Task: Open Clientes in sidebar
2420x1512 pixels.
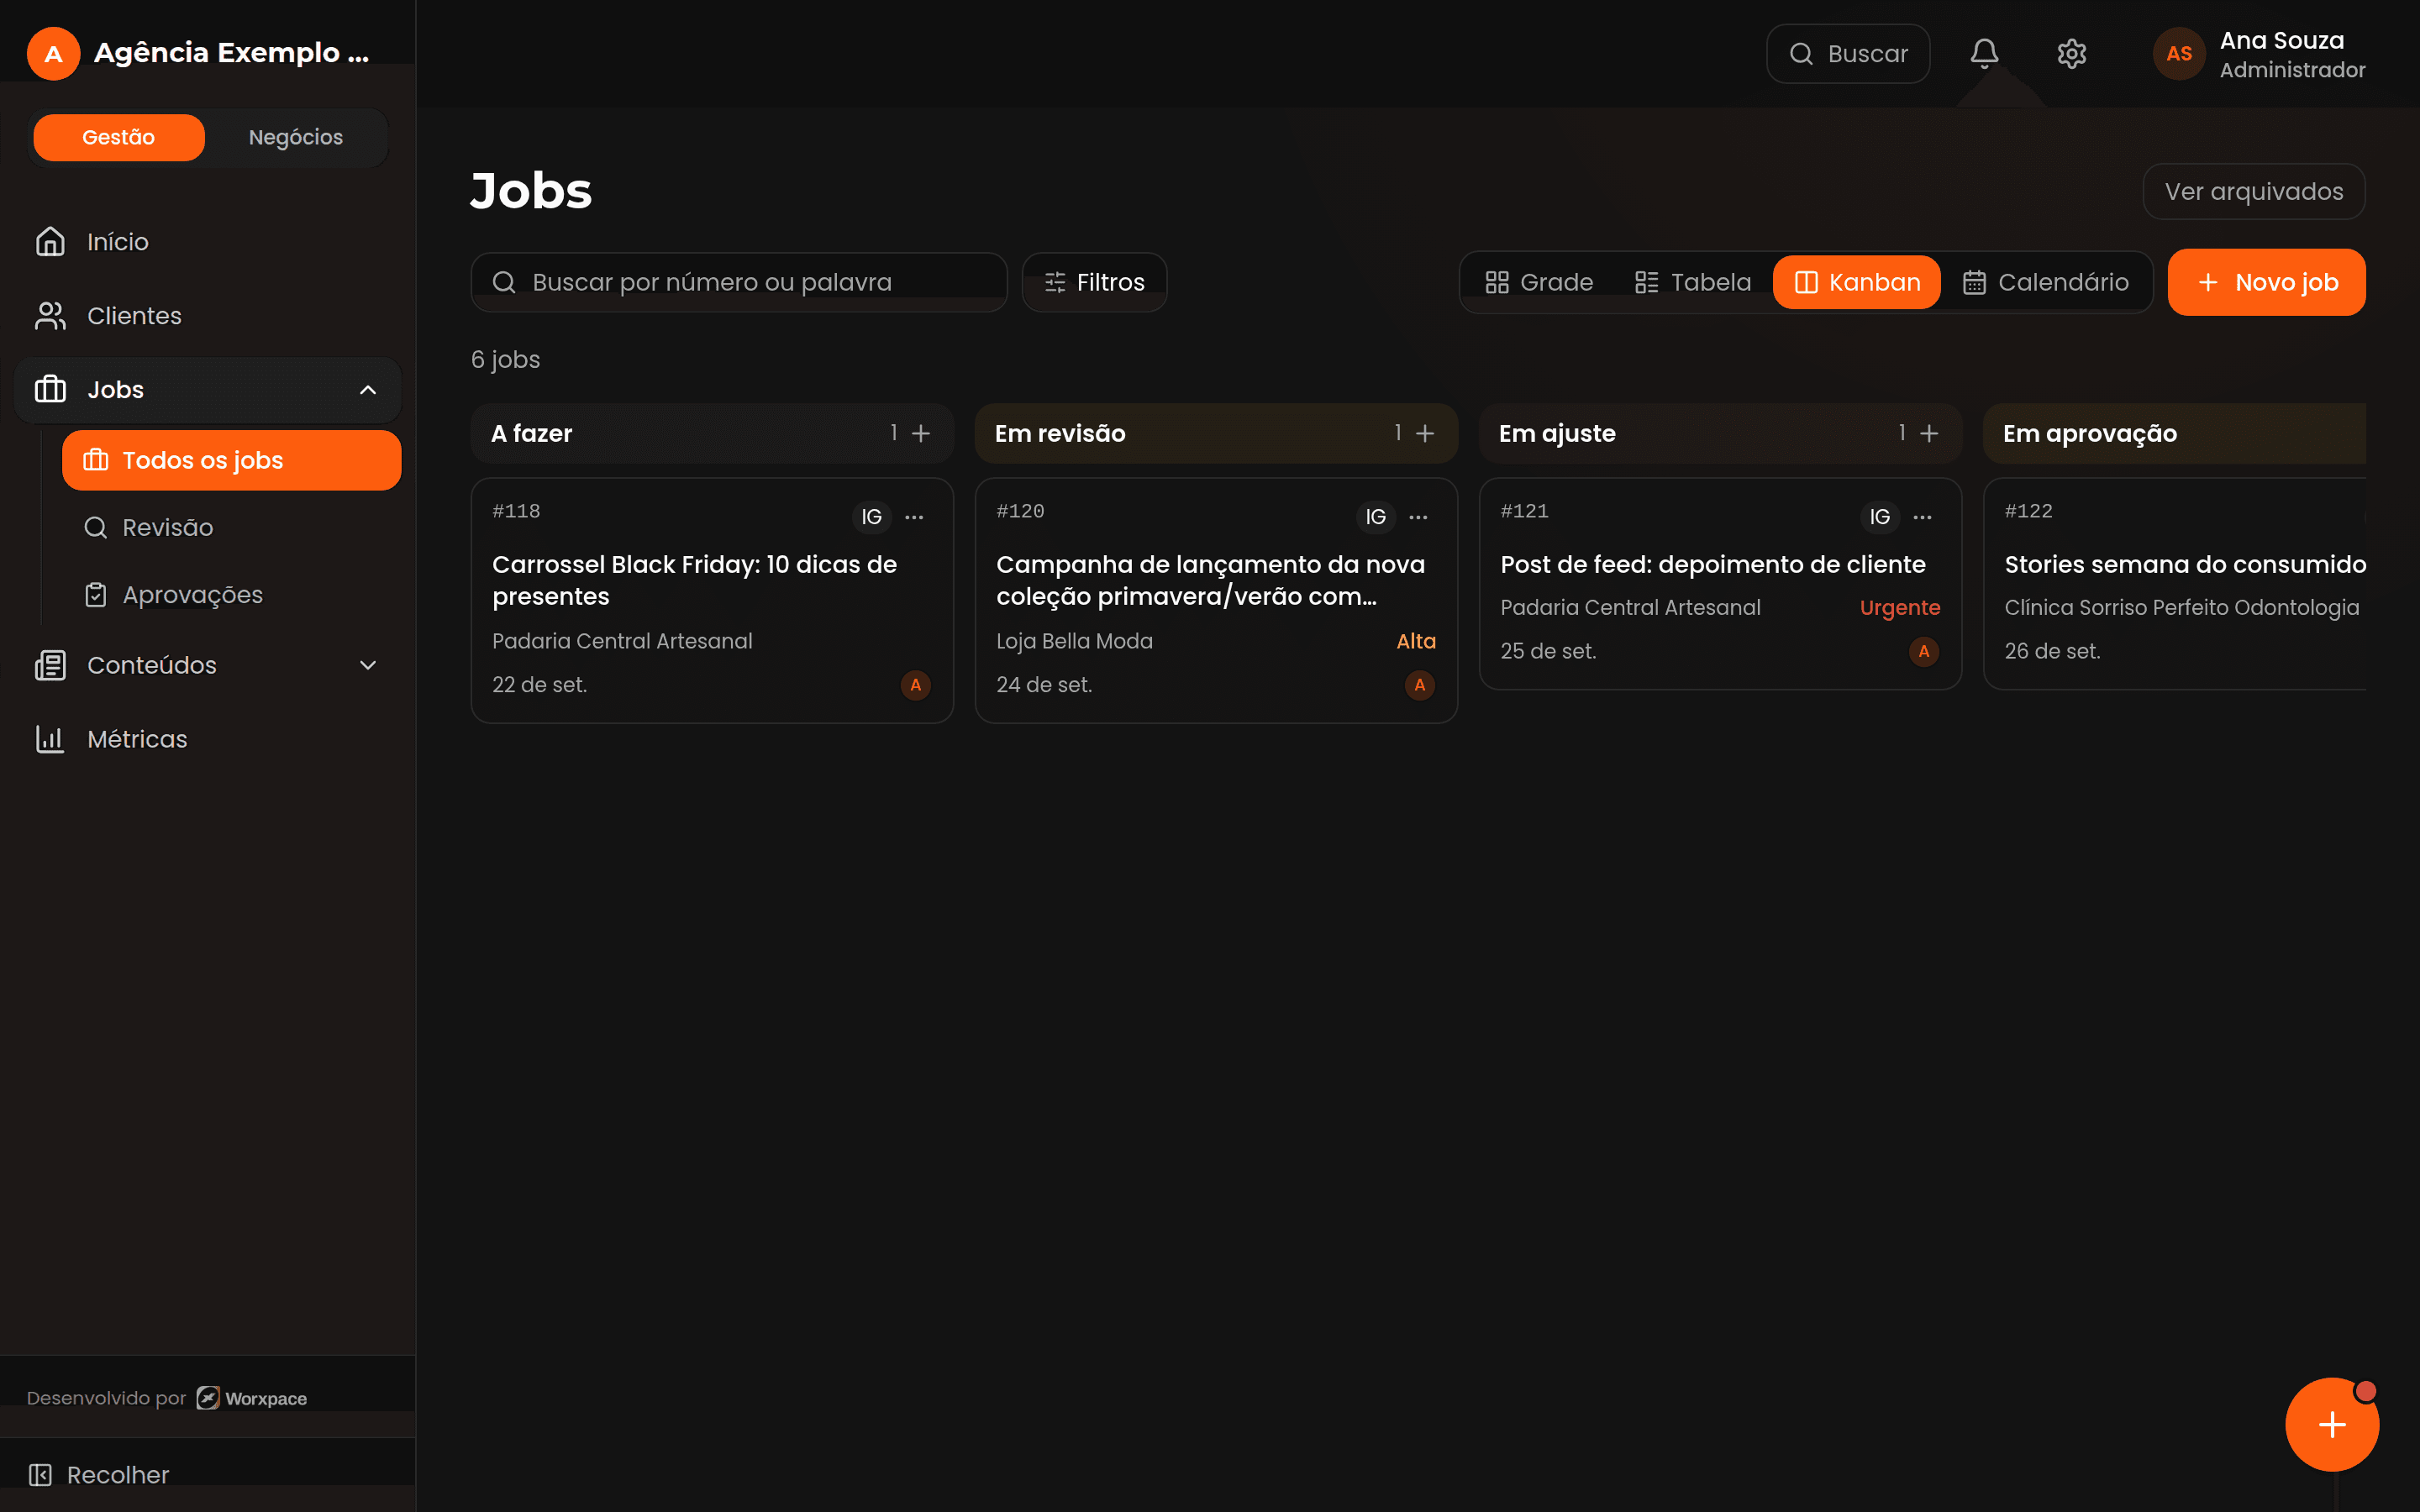Action: tap(208, 316)
